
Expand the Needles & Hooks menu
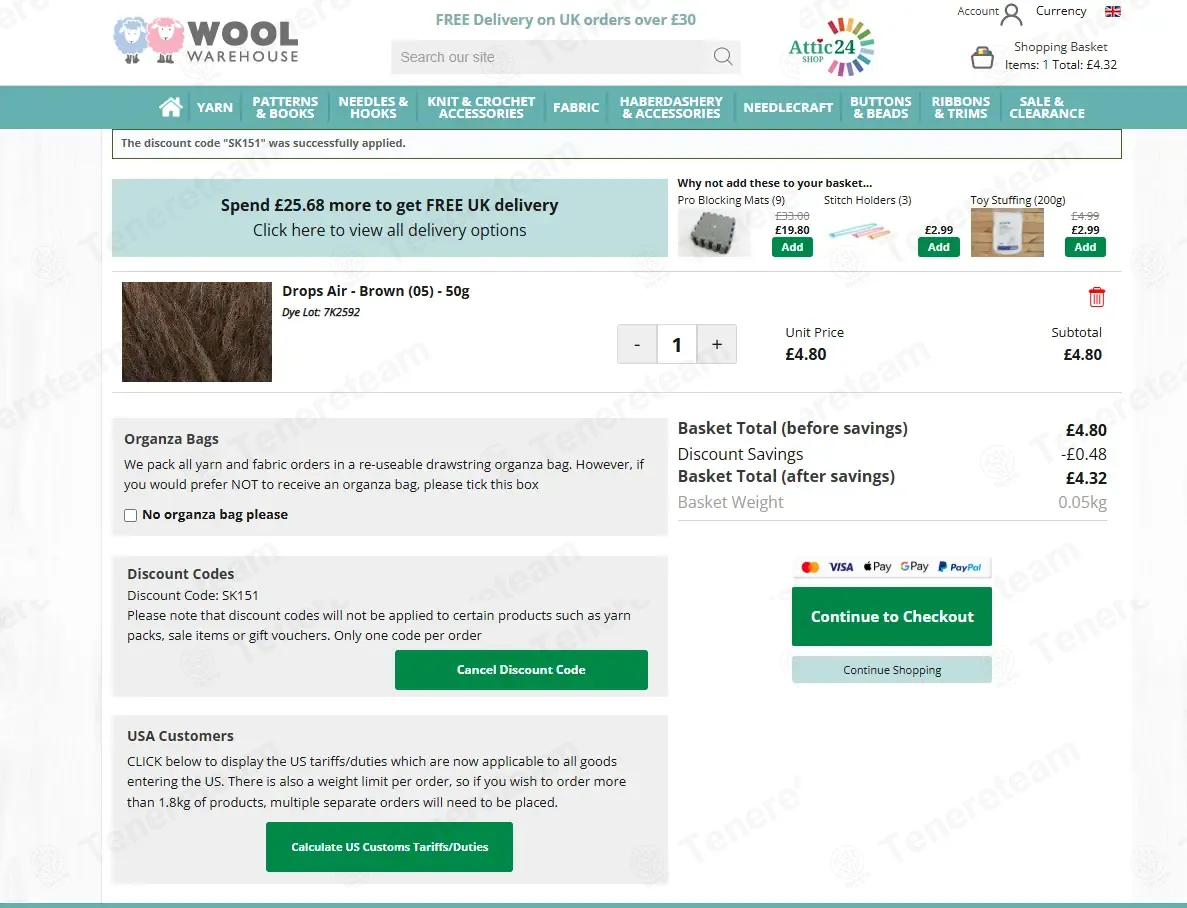[x=373, y=108]
